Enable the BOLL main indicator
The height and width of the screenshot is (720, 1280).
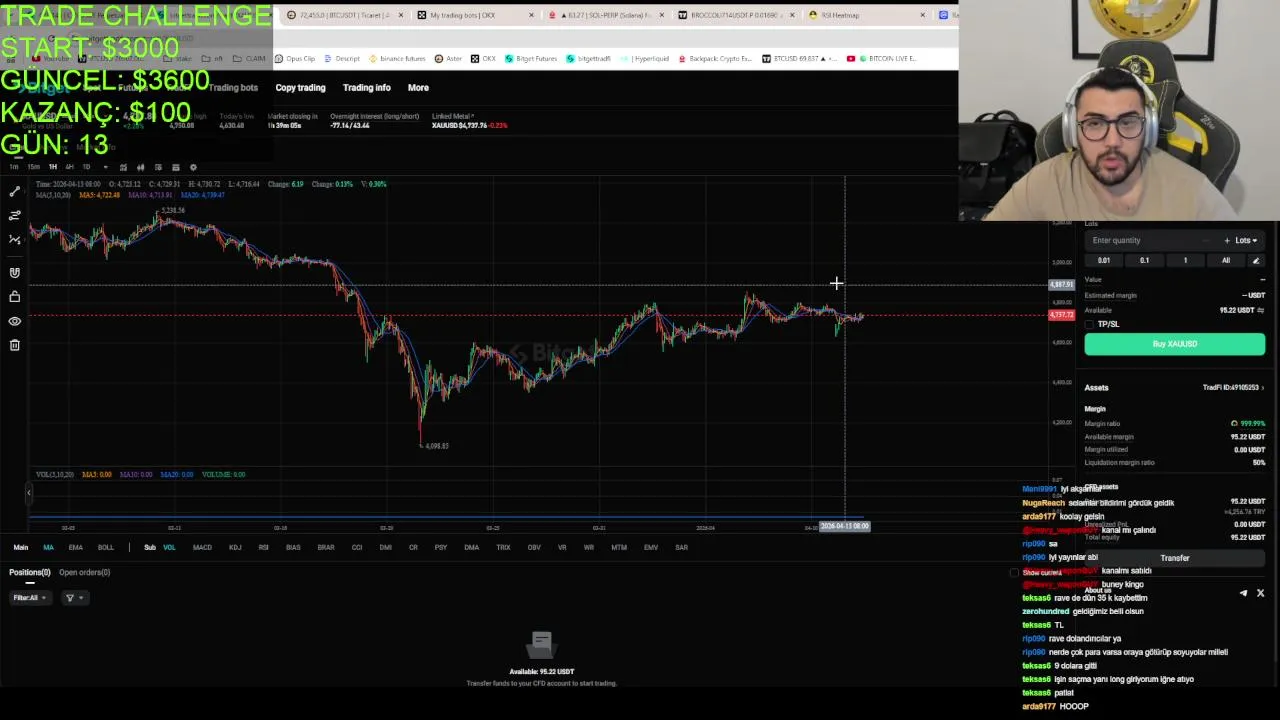click(105, 547)
